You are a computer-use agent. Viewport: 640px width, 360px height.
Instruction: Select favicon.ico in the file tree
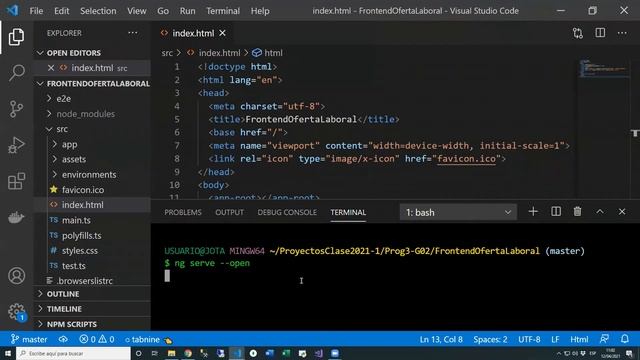pos(83,190)
